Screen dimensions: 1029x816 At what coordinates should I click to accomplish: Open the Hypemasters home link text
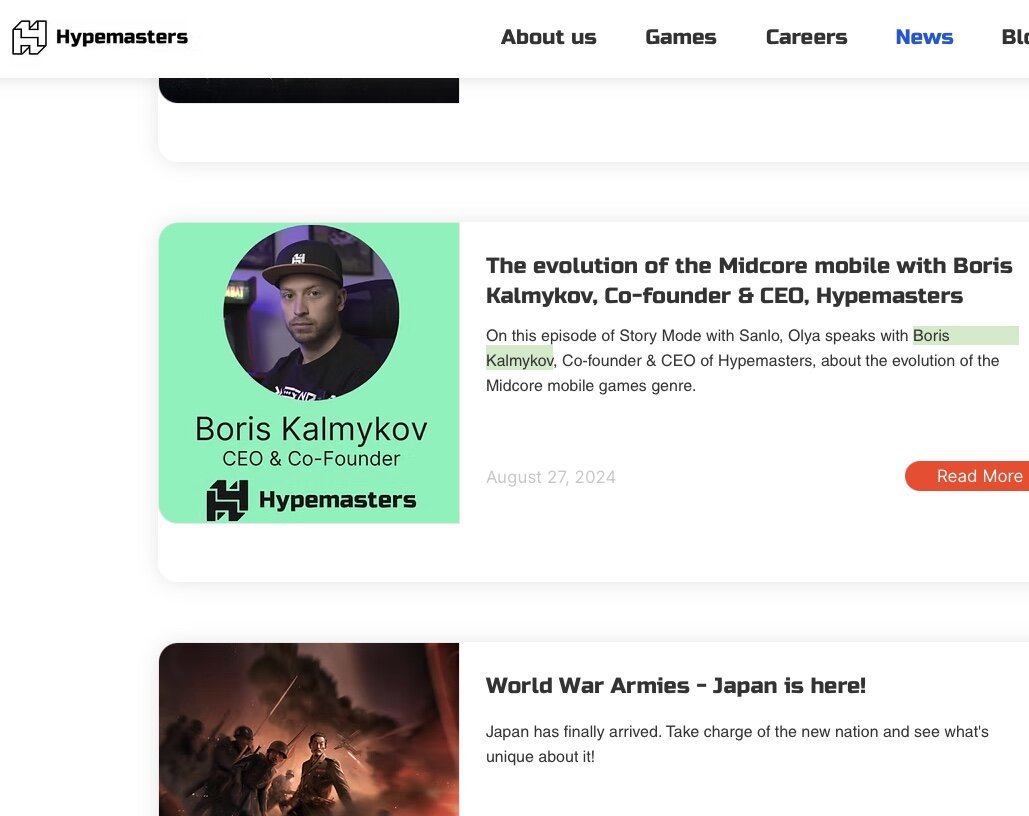click(122, 37)
